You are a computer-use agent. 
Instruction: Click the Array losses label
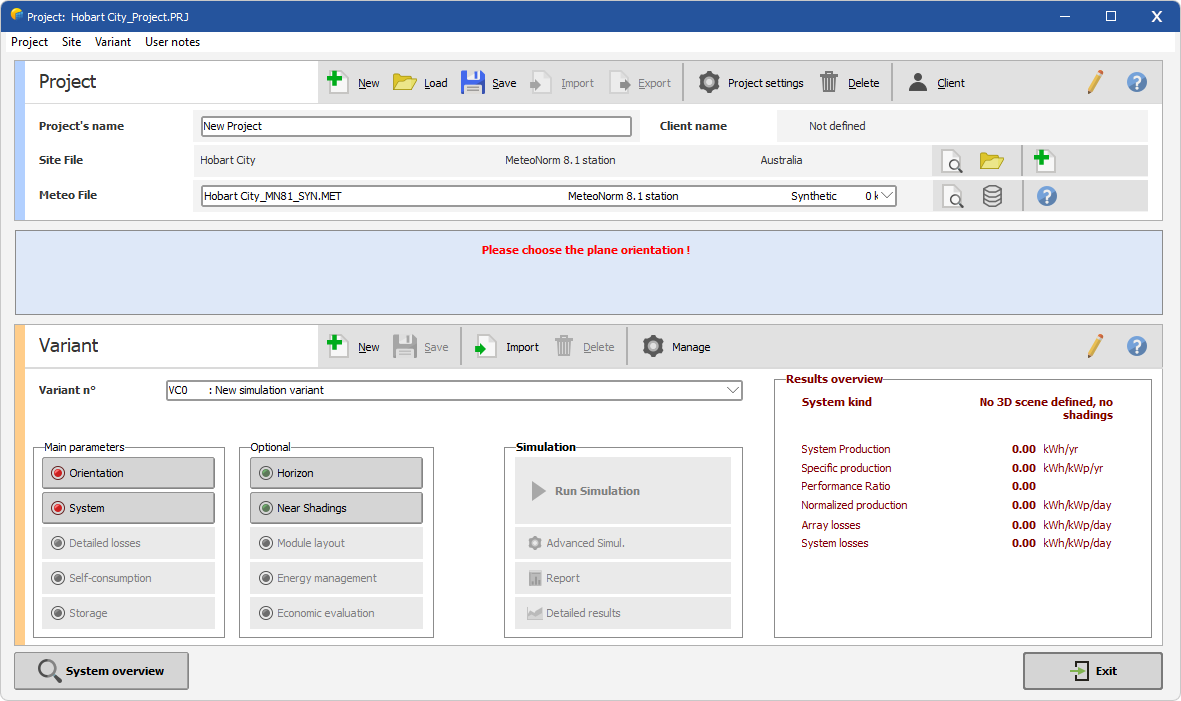tap(830, 525)
